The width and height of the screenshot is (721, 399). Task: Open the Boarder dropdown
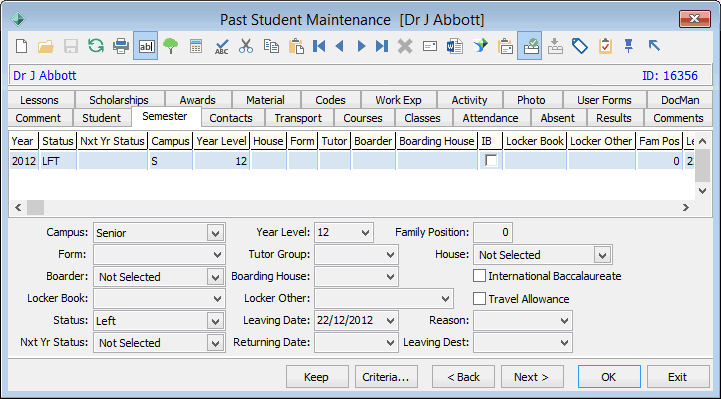pos(215,277)
